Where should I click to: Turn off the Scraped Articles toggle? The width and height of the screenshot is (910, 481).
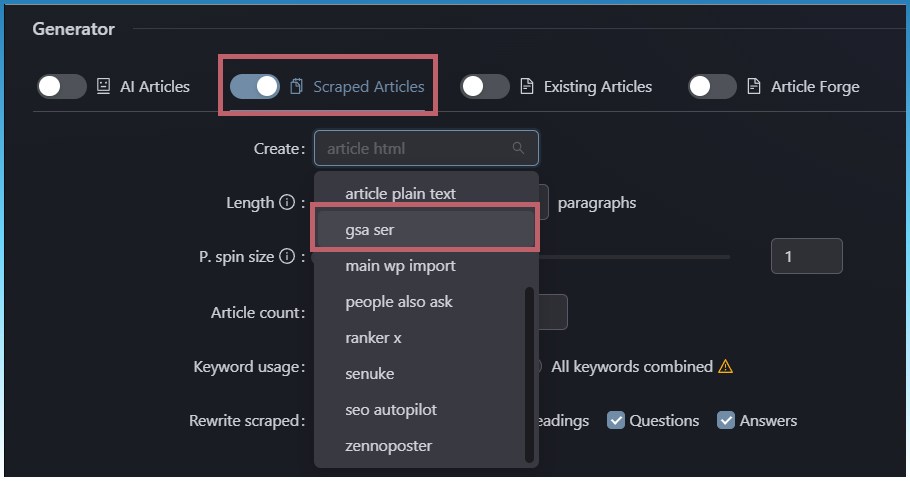click(x=255, y=87)
